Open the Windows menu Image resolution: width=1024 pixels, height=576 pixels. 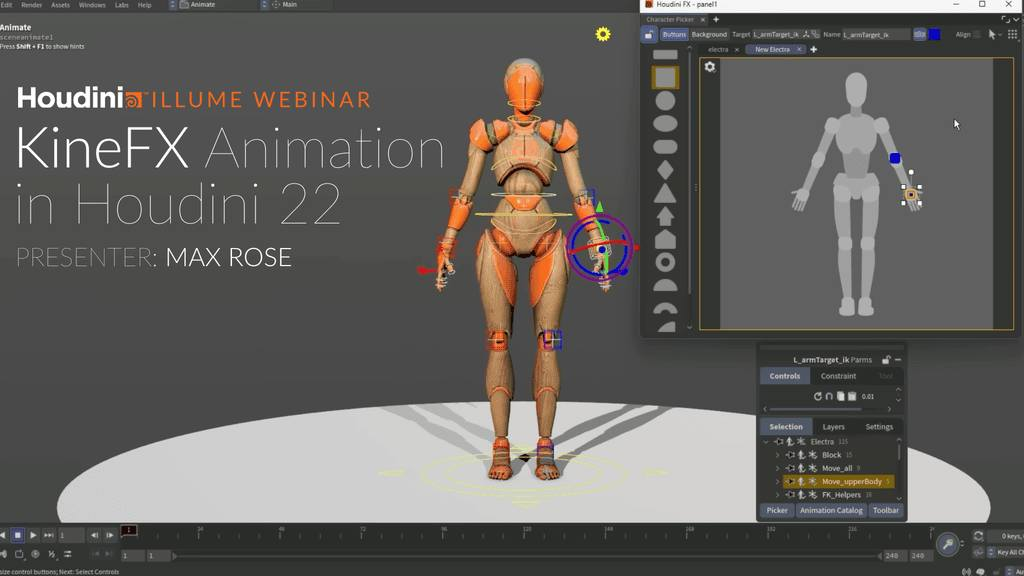click(x=92, y=5)
